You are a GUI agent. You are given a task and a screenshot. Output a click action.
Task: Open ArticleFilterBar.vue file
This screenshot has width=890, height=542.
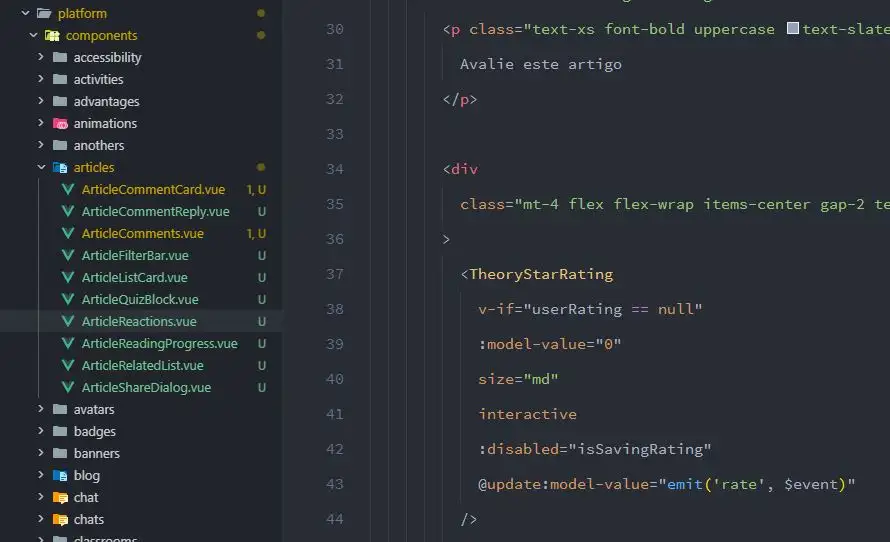pyautogui.click(x=135, y=255)
